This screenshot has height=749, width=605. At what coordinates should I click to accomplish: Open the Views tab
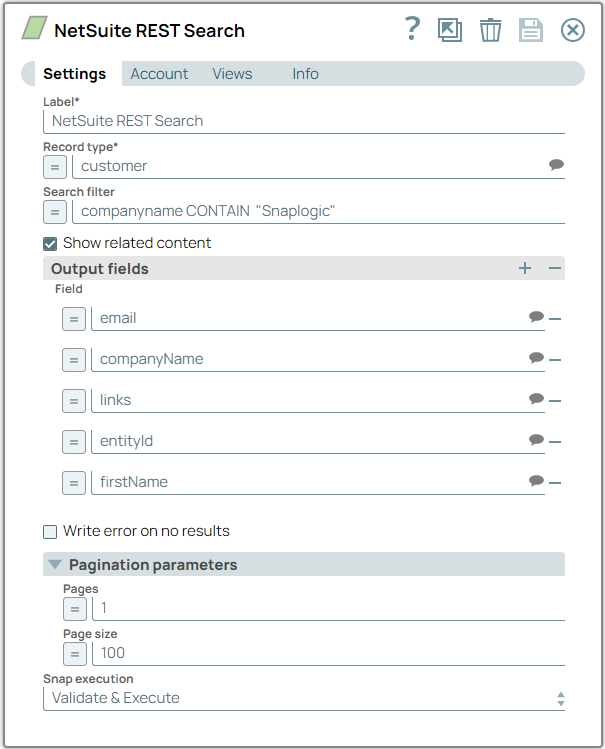pos(232,74)
